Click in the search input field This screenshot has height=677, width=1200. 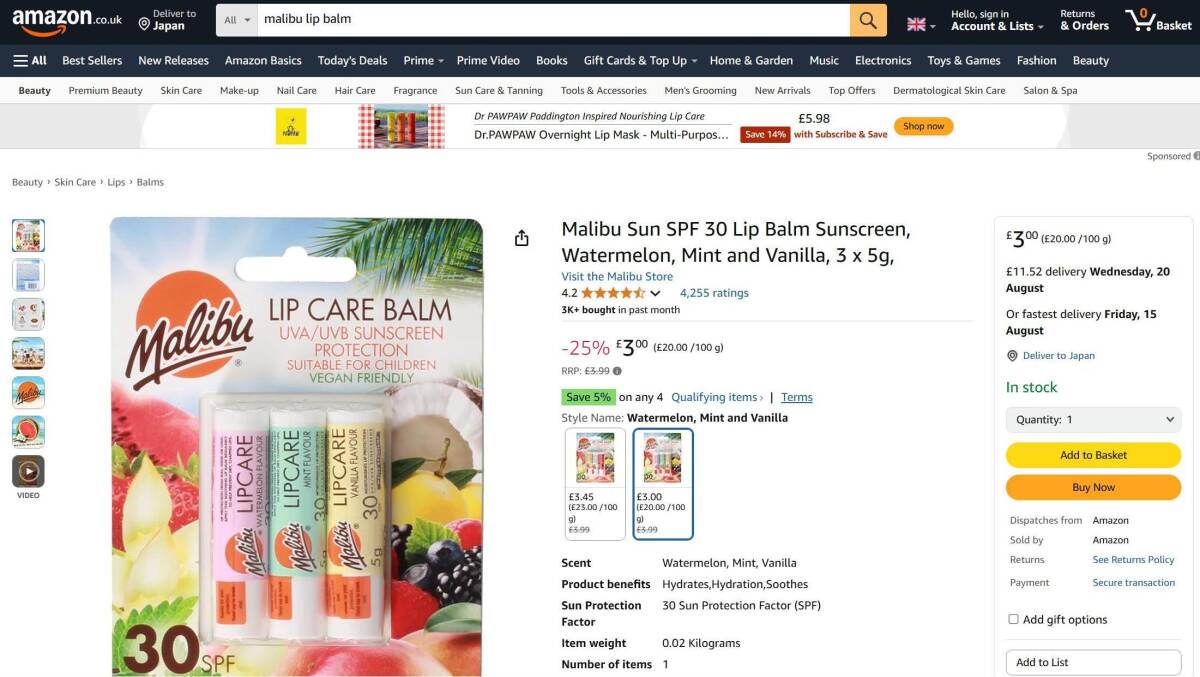coord(550,20)
